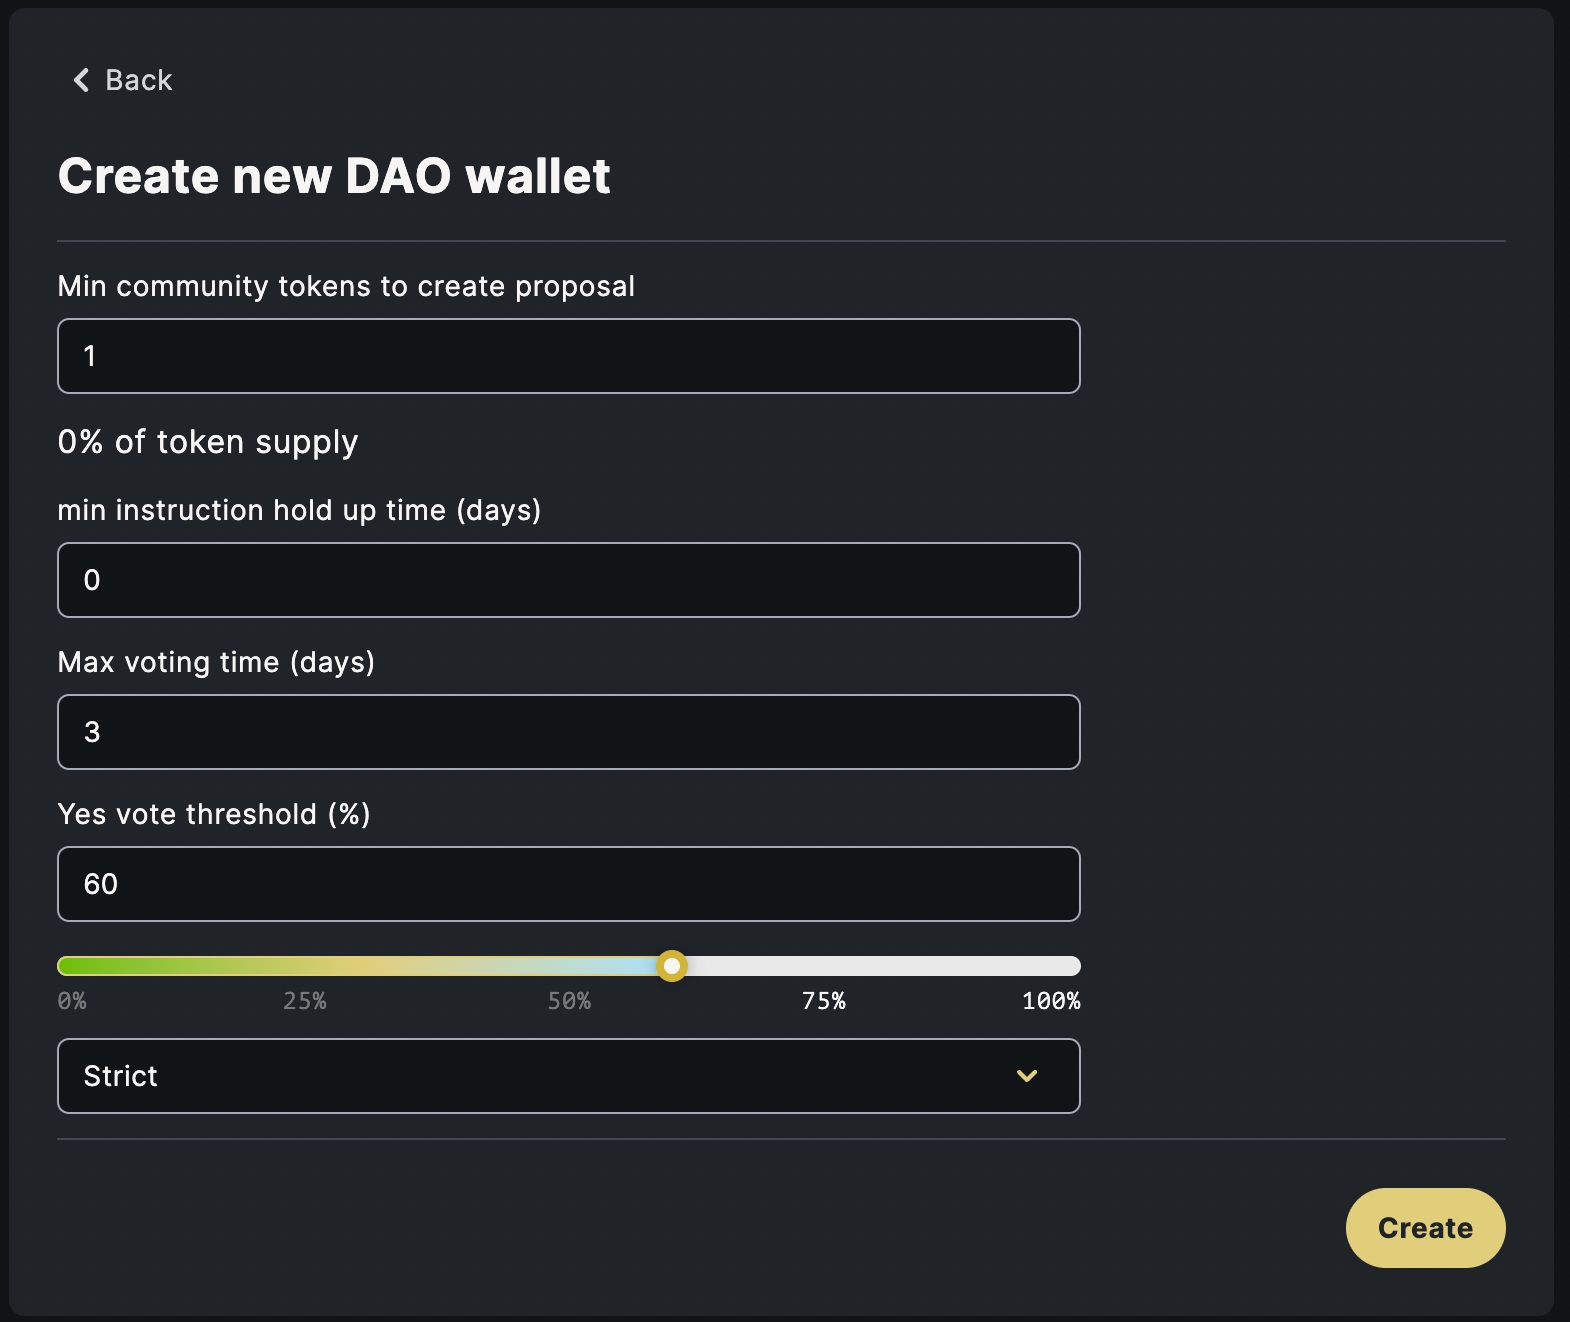The height and width of the screenshot is (1322, 1570).
Task: Click the yellow slider handle at 60%
Action: pyautogui.click(x=672, y=966)
